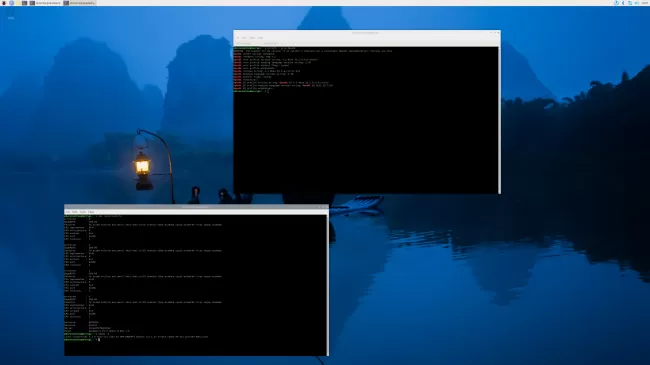
Task: Open the file manager folder icon
Action: 18,3
